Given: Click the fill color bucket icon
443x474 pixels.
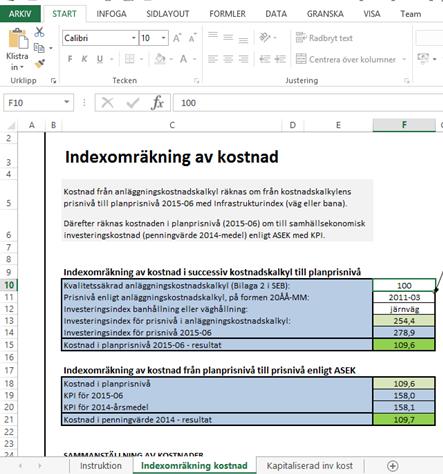Looking at the screenshot, I should [x=160, y=59].
